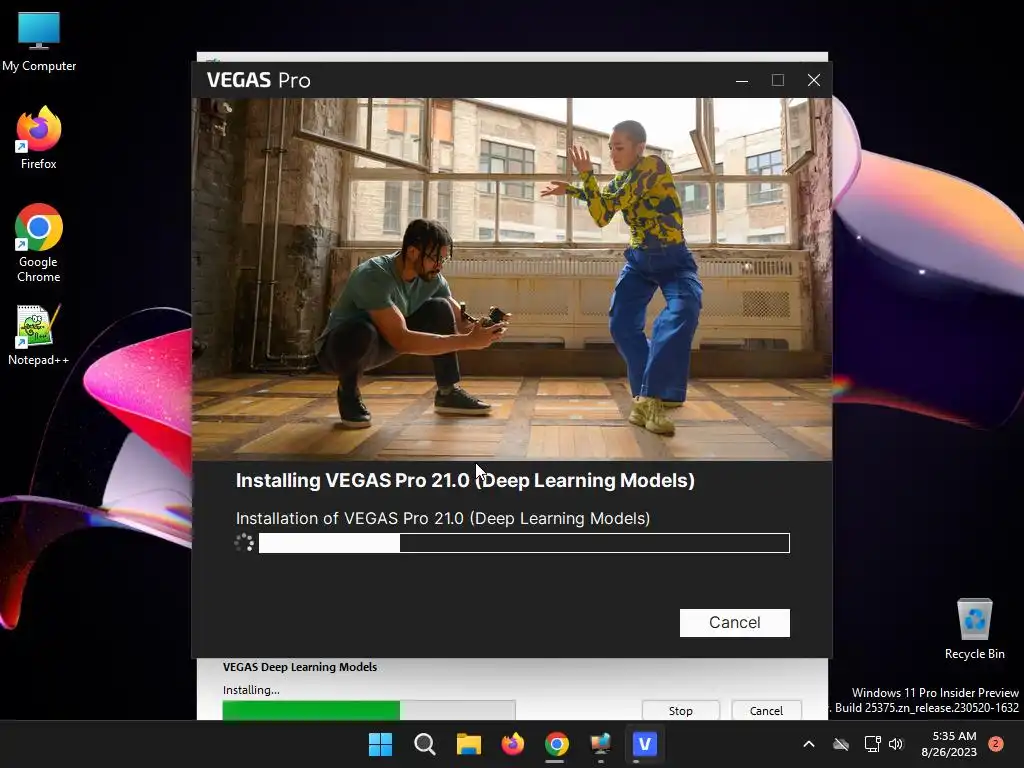
Task: Click Cancel in the background Deep Learning Models window
Action: (766, 711)
